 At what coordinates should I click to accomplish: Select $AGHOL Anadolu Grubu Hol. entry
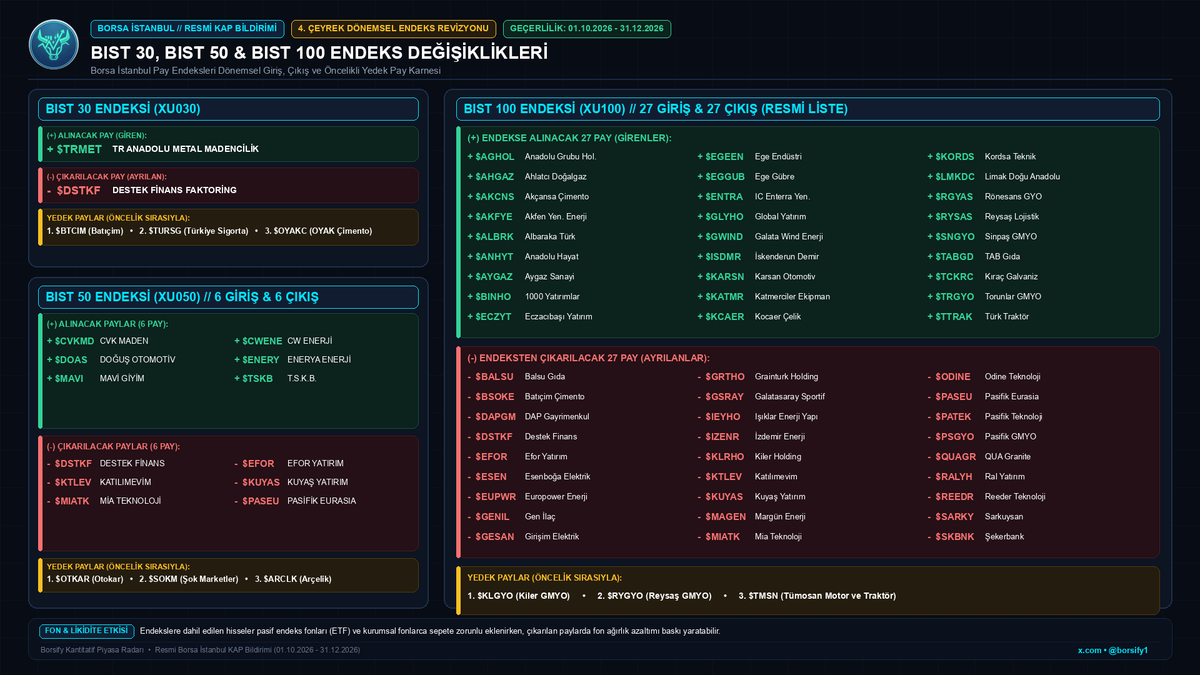coord(533,157)
